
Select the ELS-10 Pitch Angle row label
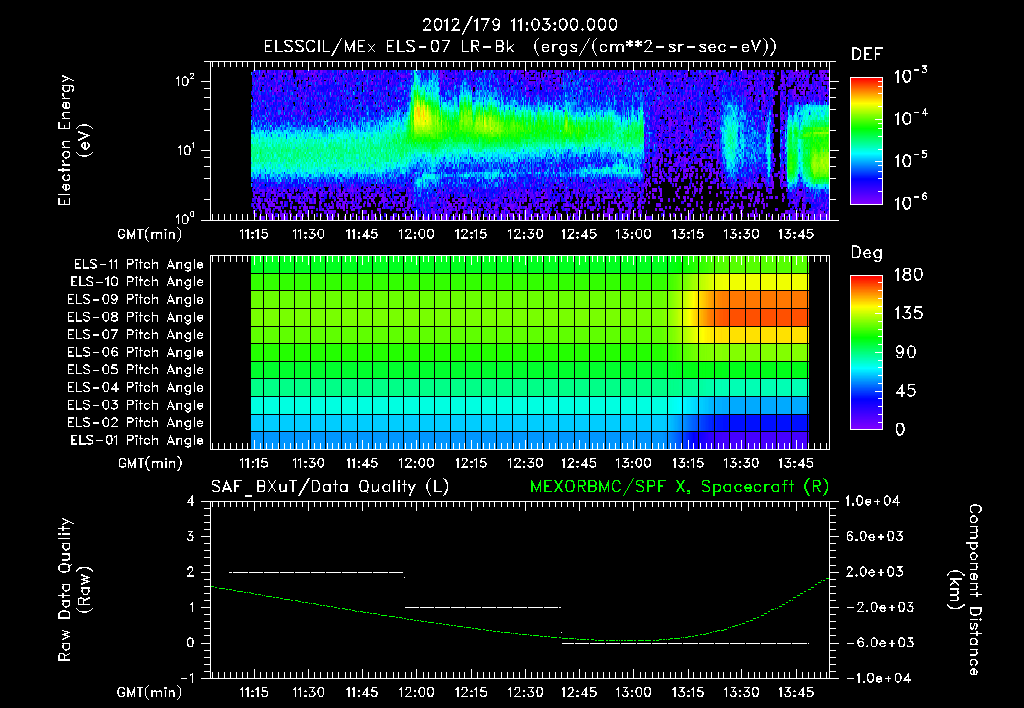[x=137, y=282]
